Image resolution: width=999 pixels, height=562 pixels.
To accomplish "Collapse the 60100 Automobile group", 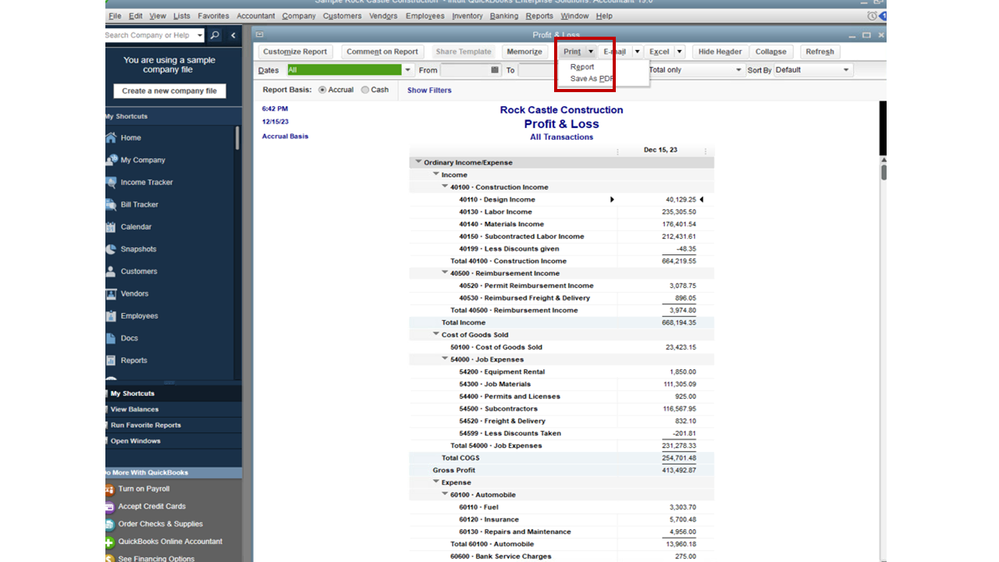I will 445,494.
